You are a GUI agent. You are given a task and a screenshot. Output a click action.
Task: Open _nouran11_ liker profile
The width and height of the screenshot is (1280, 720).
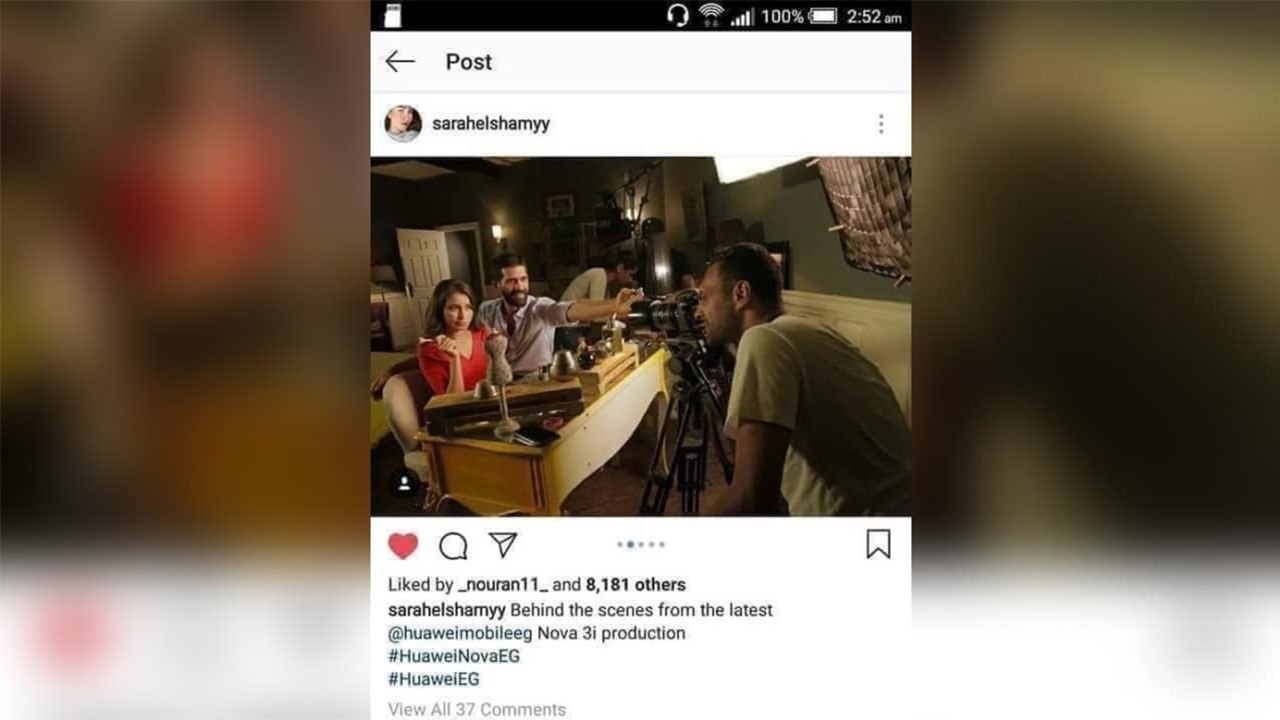pyautogui.click(x=502, y=585)
